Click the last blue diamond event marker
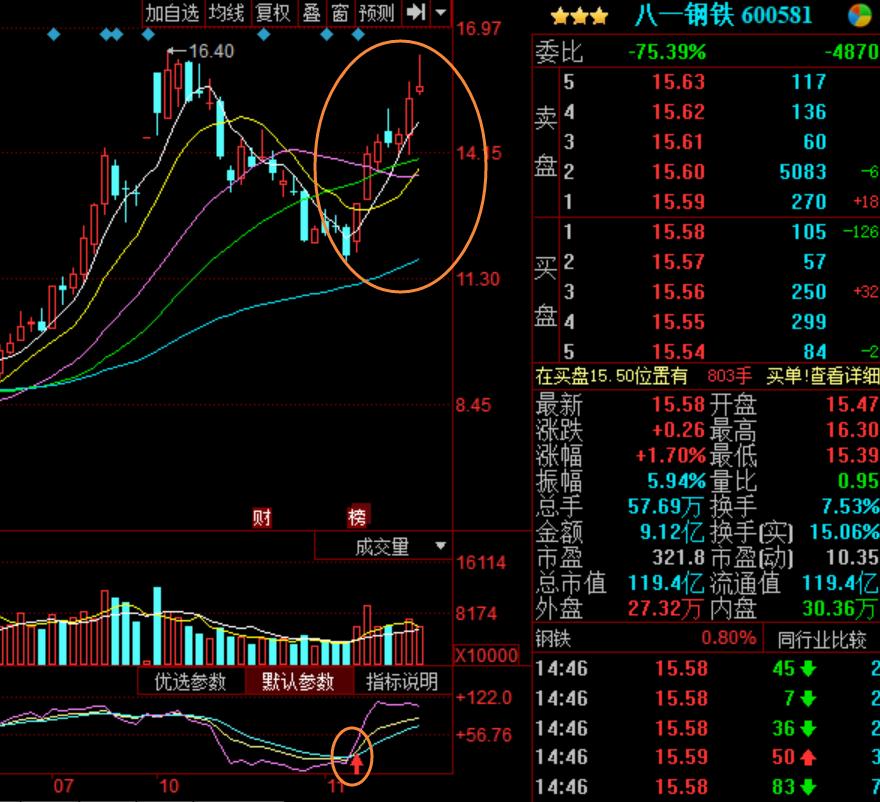This screenshot has width=880, height=802. tap(358, 35)
